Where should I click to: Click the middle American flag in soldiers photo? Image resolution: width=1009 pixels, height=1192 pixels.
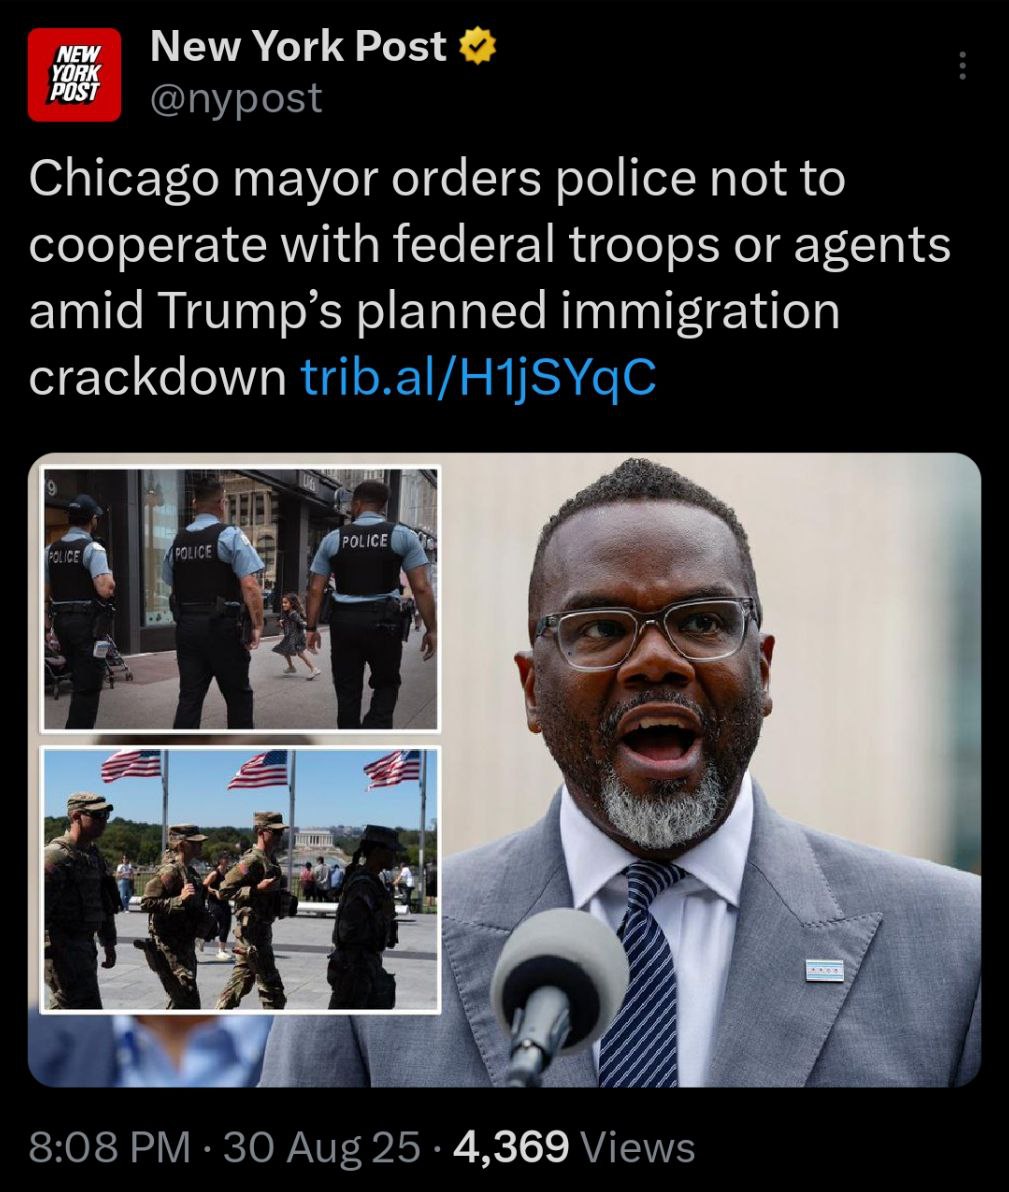click(x=260, y=770)
